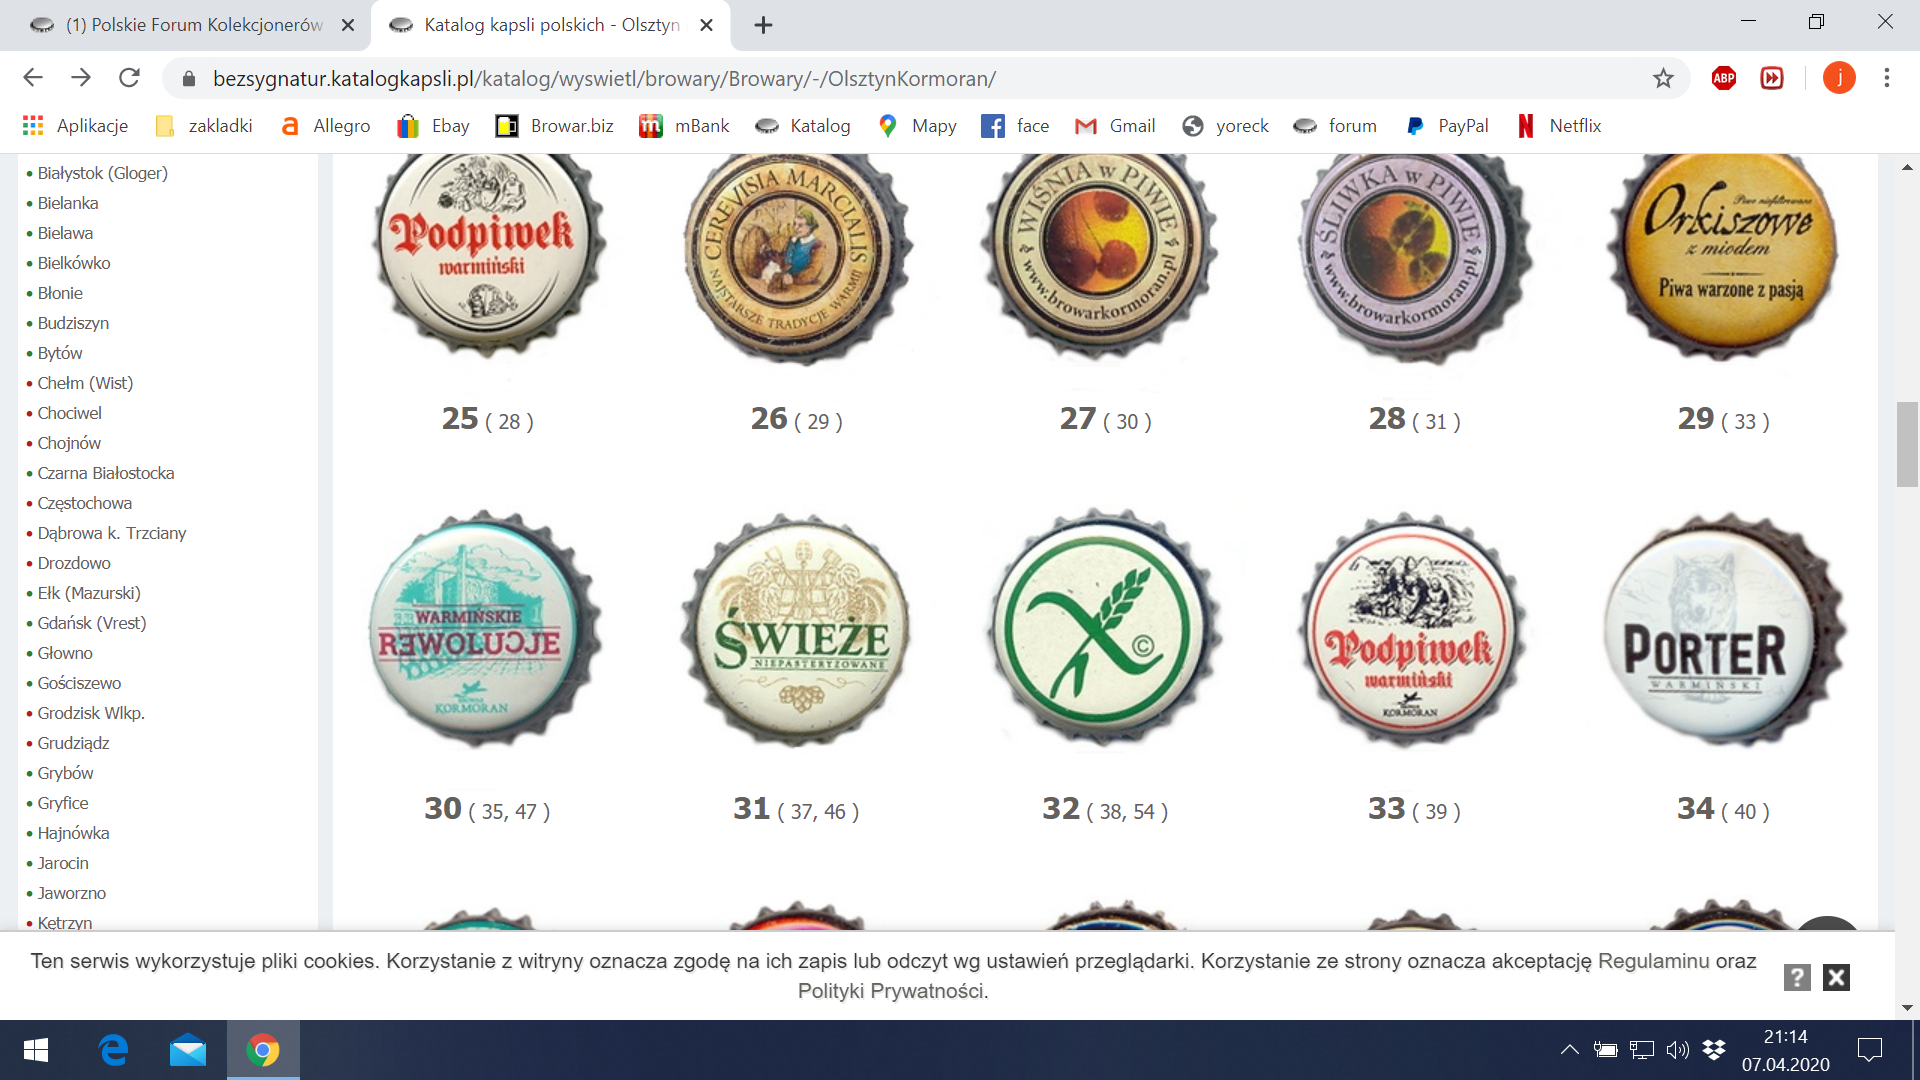
Task: Open the Browar.biz bookmark
Action: [x=555, y=126]
